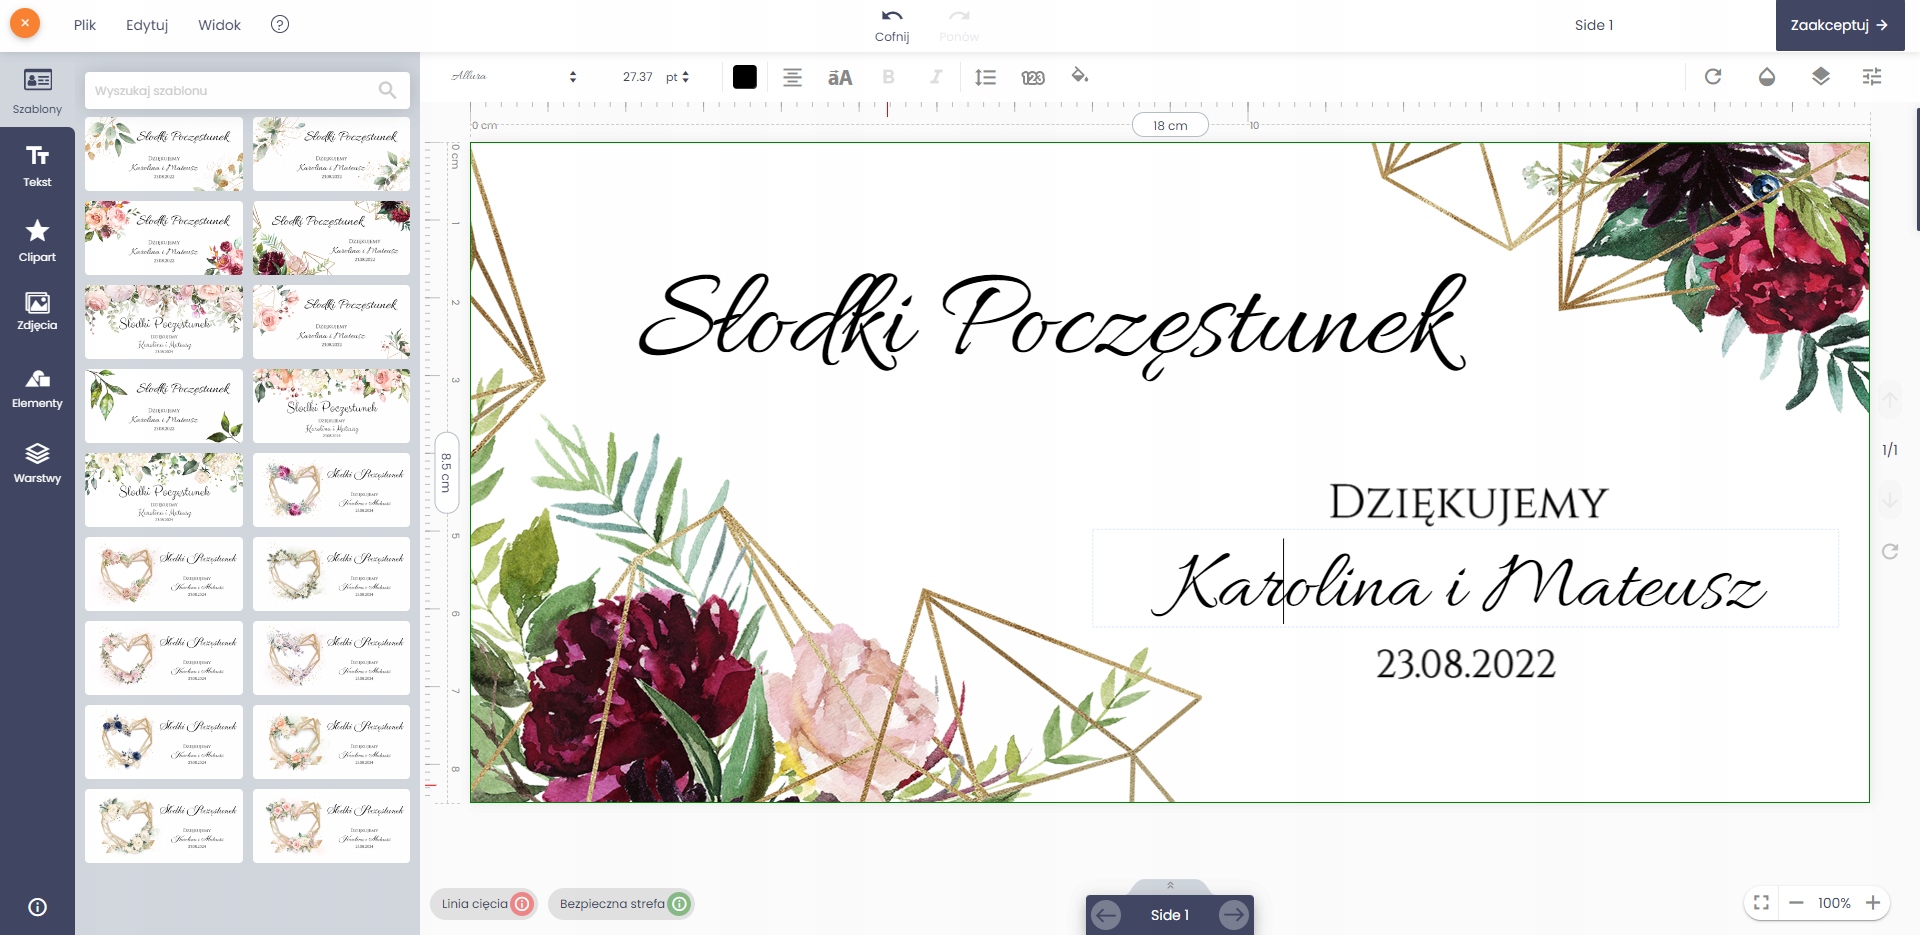The width and height of the screenshot is (1920, 935).
Task: Open the Edytuj menu
Action: point(147,25)
